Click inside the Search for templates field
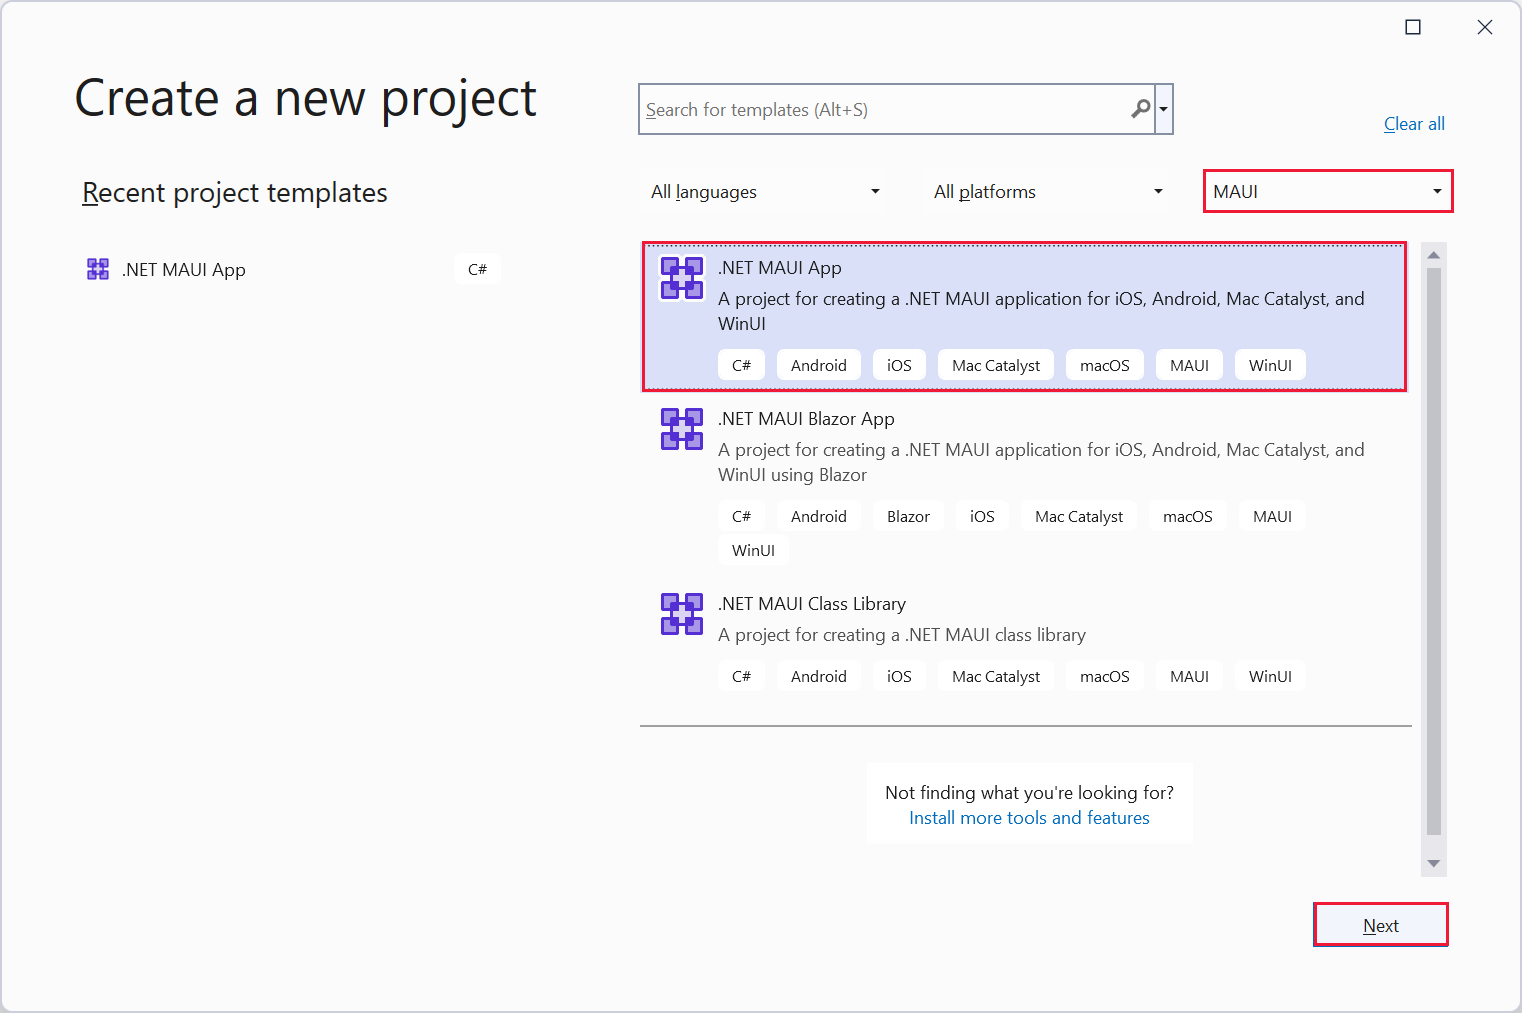1522x1013 pixels. click(x=880, y=109)
